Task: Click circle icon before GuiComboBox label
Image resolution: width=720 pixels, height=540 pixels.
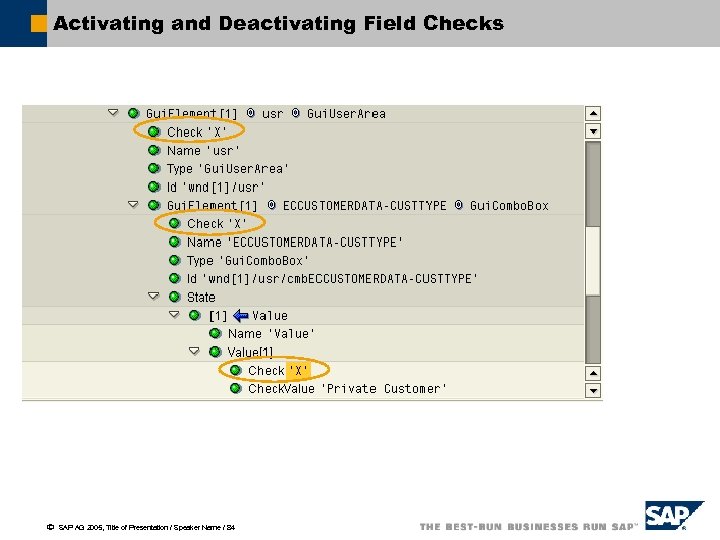Action: coord(458,205)
